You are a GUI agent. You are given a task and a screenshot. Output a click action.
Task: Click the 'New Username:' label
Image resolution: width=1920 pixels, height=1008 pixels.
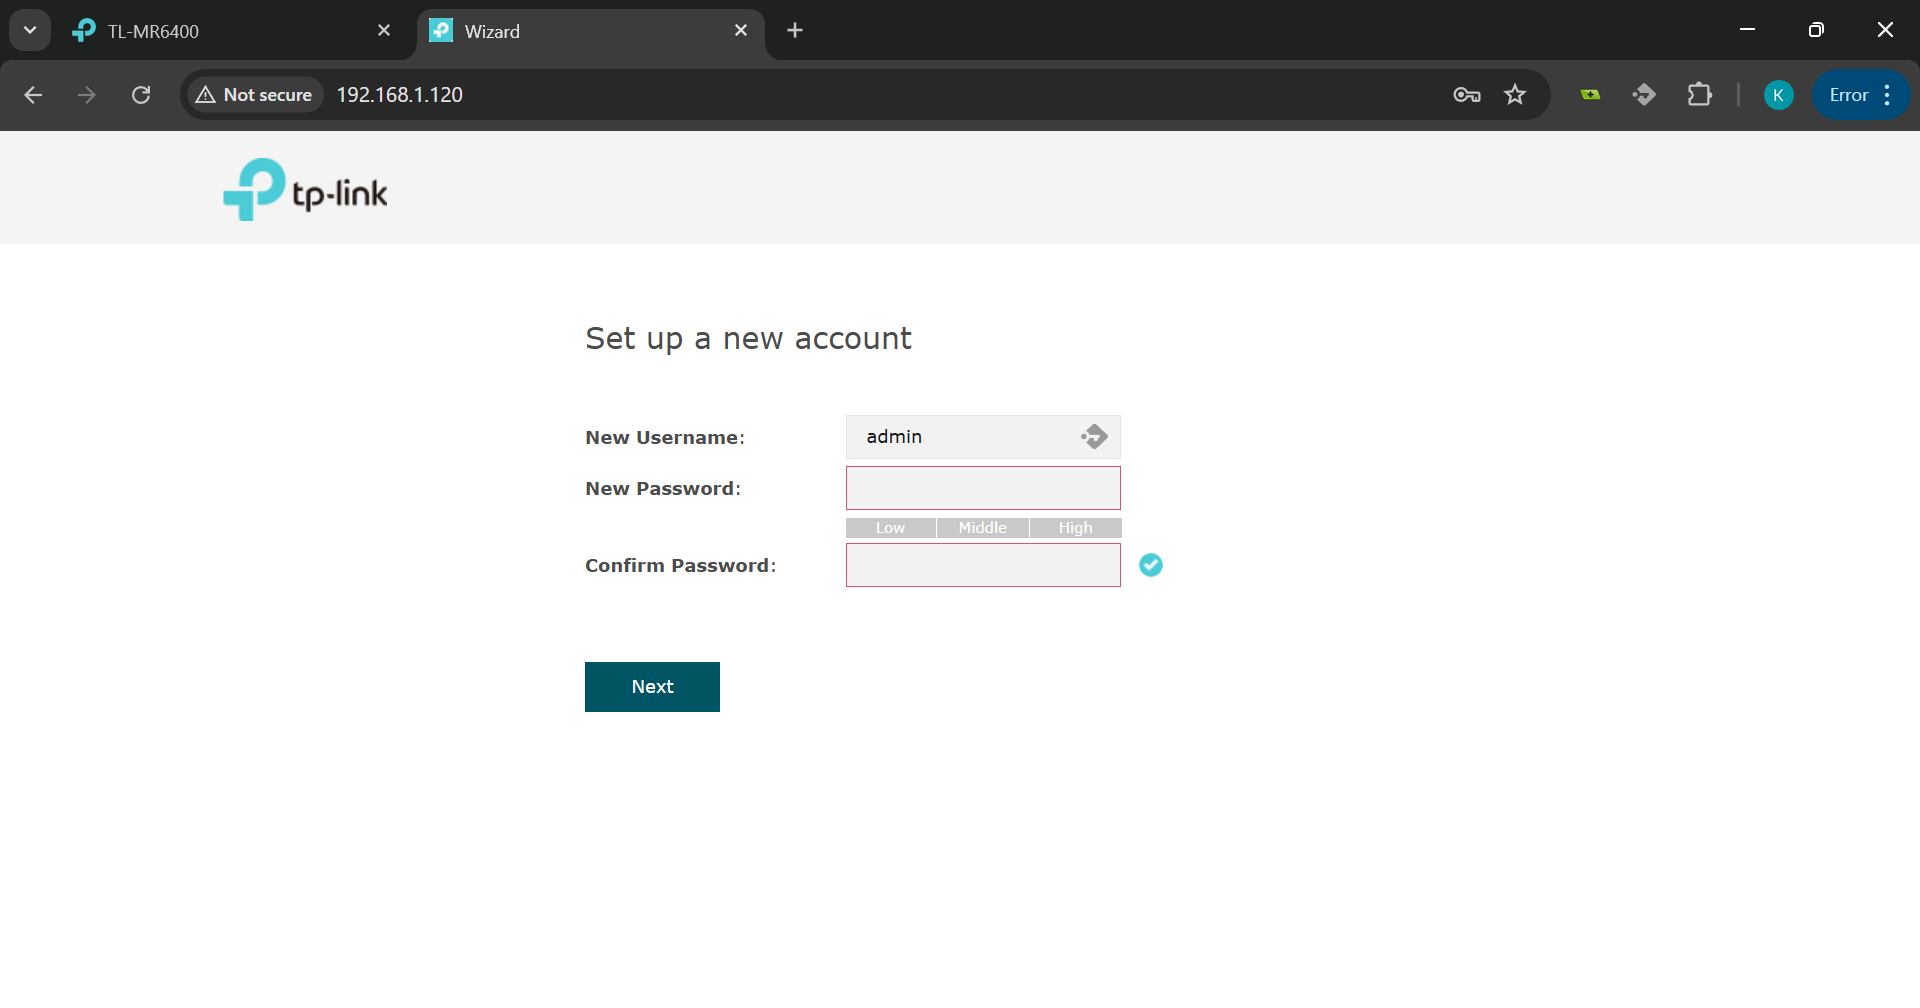click(x=665, y=437)
